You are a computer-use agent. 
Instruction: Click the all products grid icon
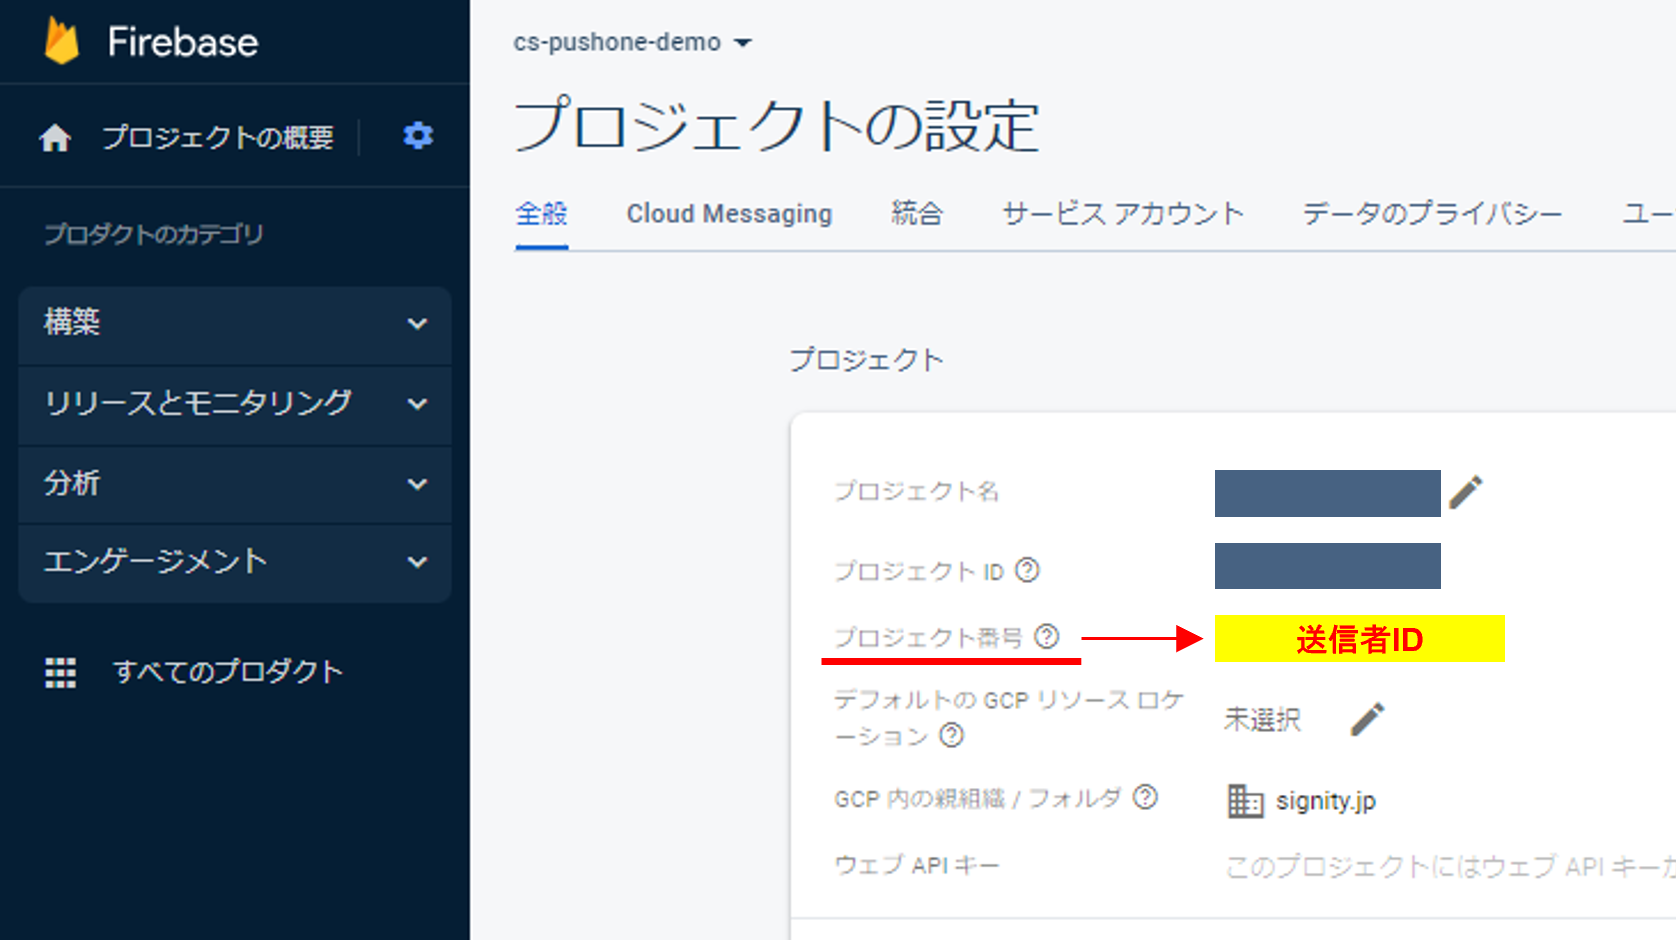click(x=60, y=673)
